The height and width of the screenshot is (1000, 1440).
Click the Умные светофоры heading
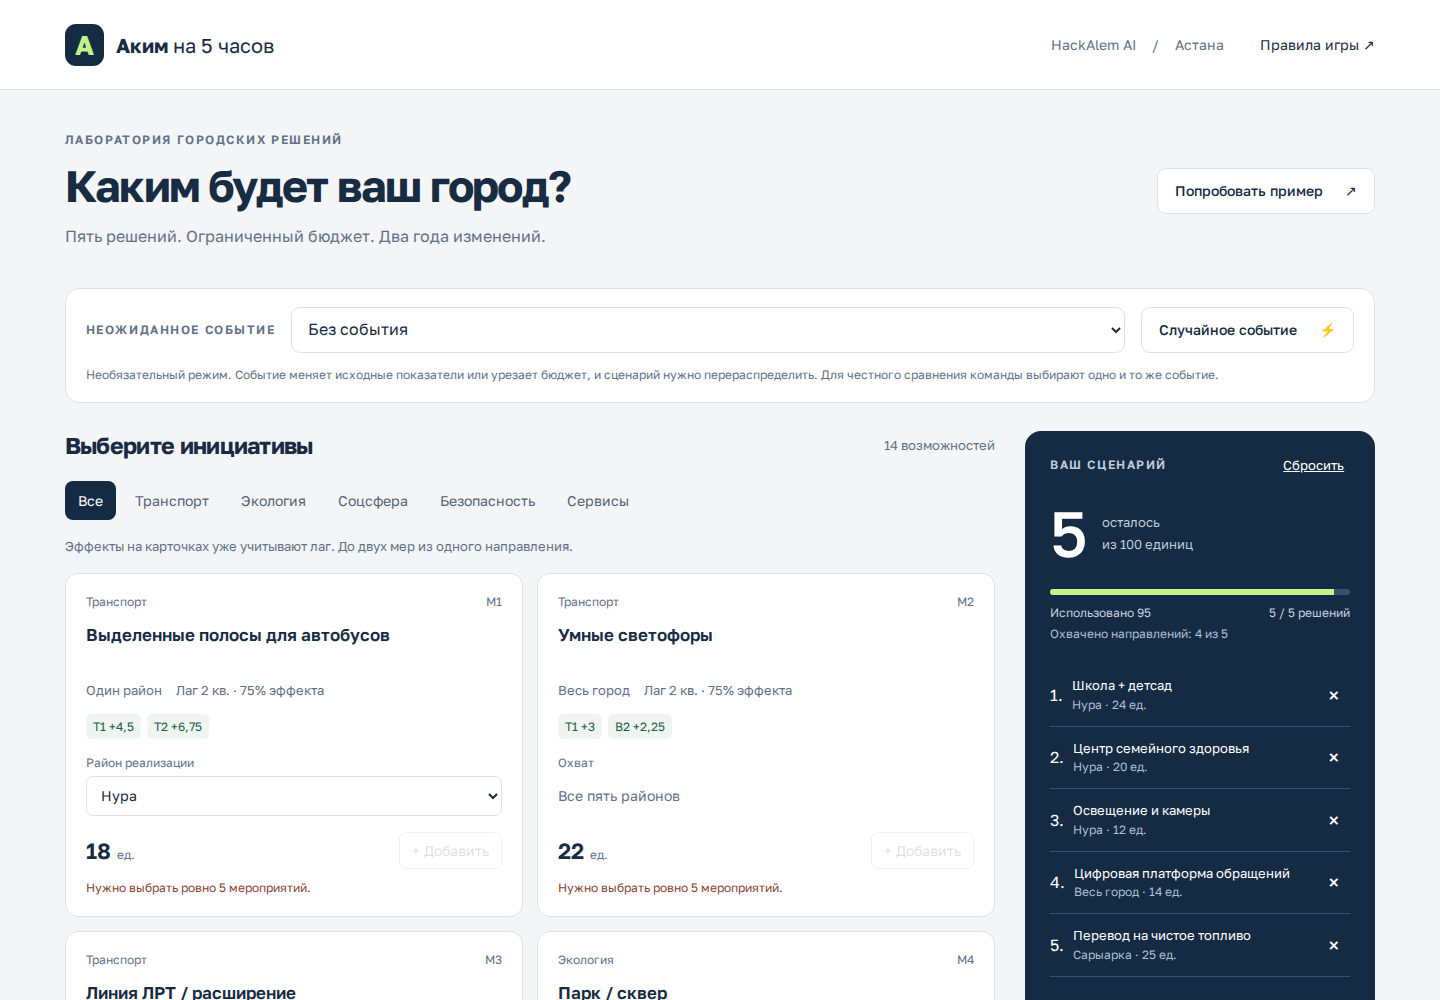point(635,636)
